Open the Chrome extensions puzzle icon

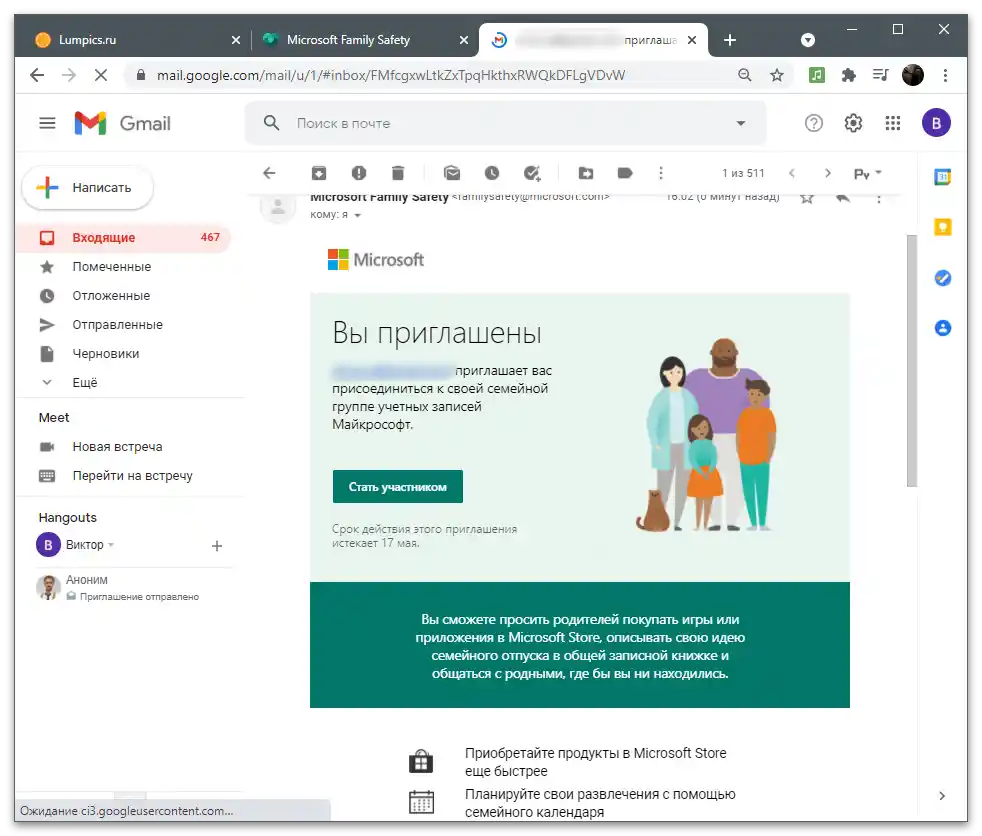point(849,76)
